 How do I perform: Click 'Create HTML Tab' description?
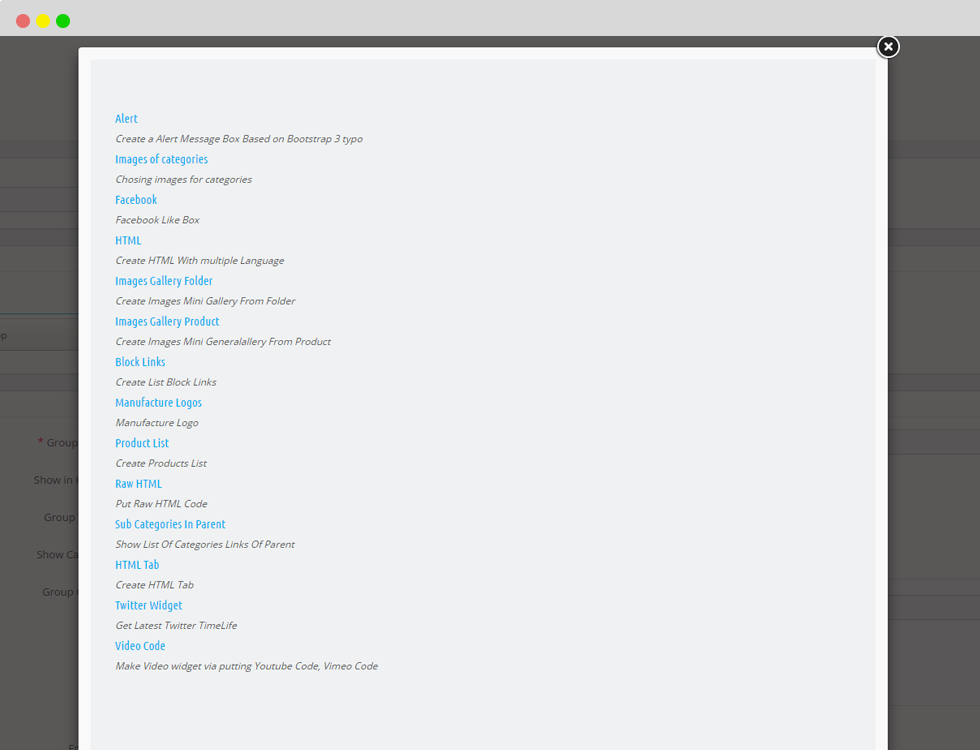coord(154,585)
